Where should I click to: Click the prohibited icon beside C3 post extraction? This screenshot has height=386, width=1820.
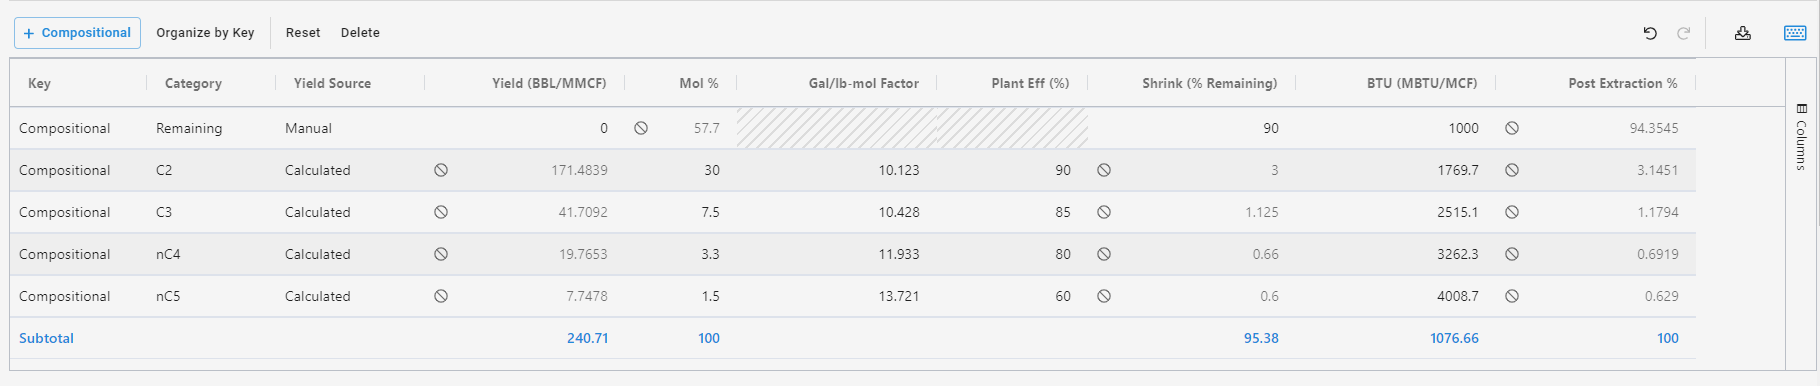1512,212
